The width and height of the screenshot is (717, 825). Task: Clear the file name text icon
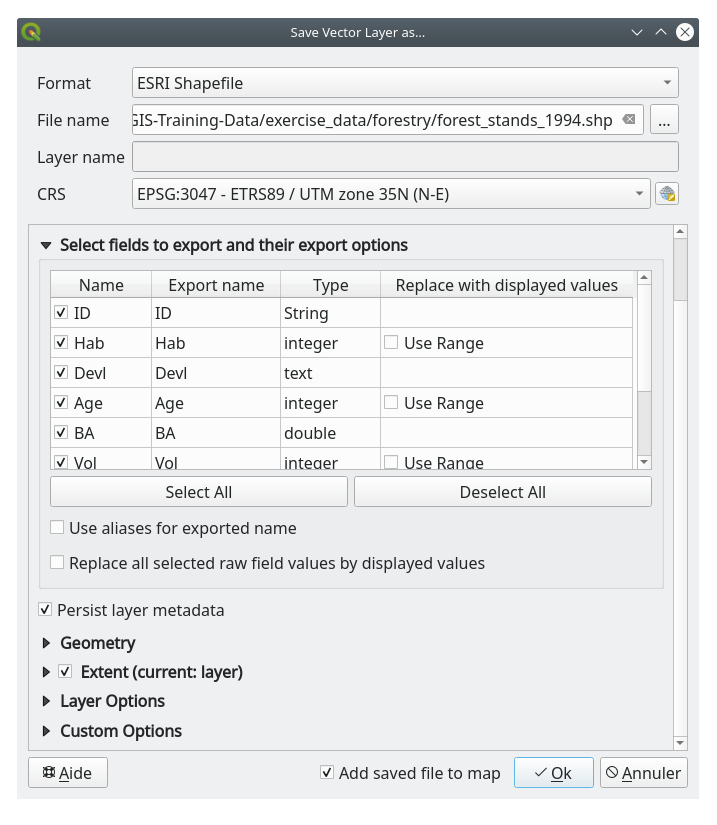629,120
